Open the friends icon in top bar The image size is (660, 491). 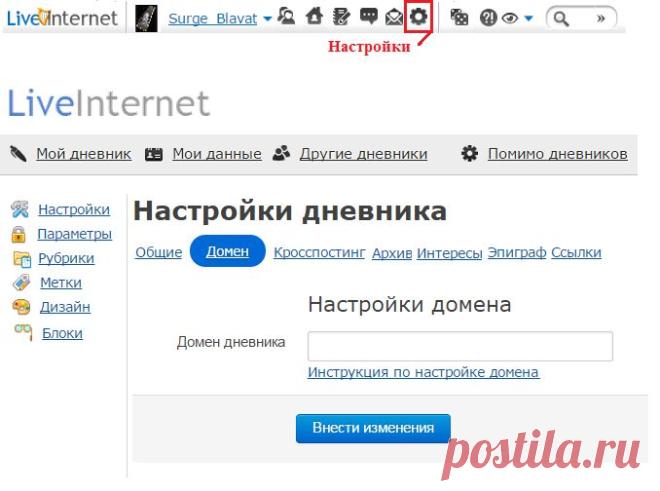click(286, 17)
